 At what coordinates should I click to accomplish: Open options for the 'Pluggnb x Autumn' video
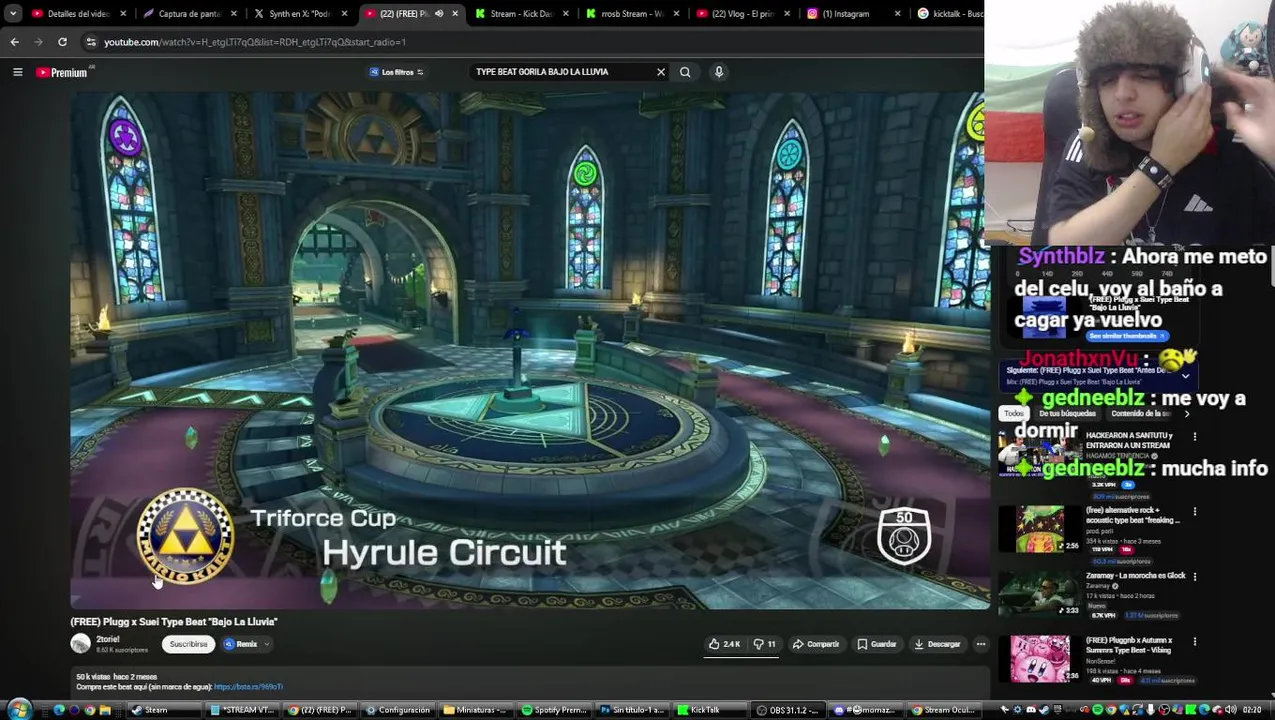[x=1194, y=642]
